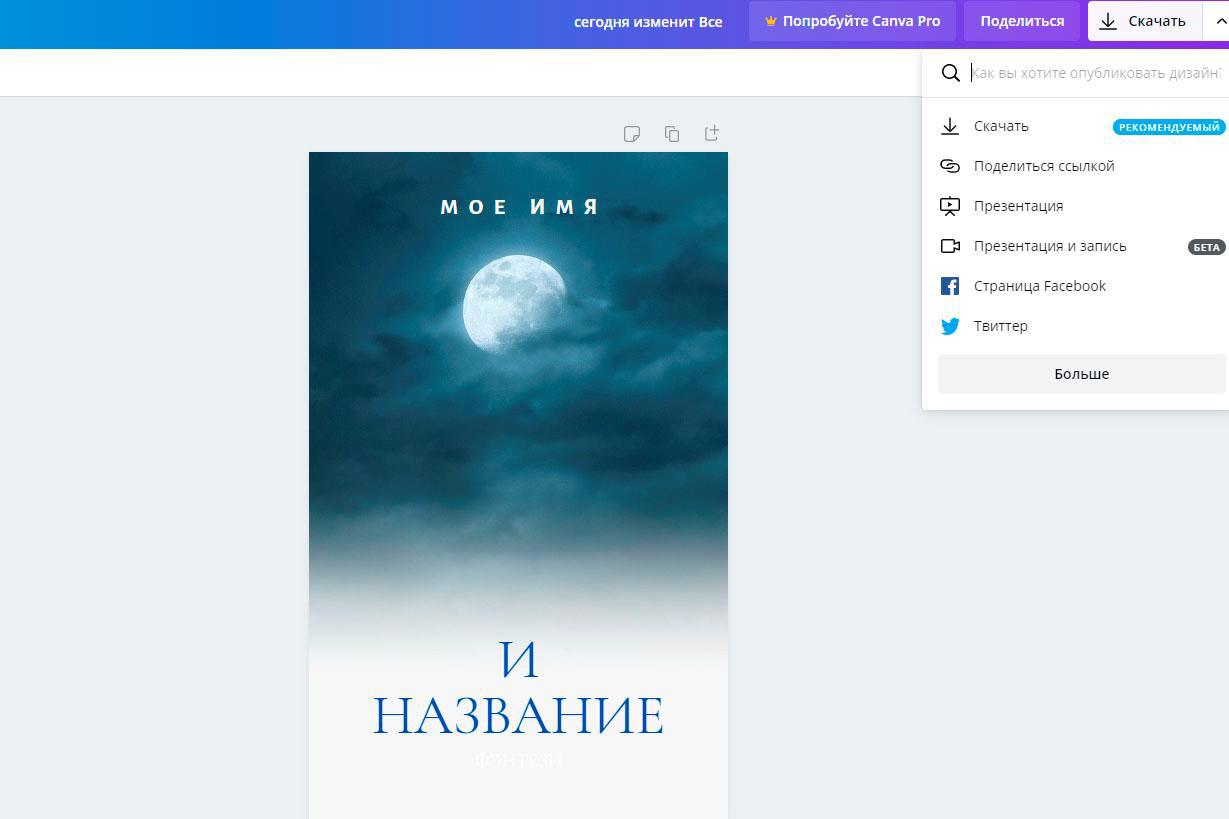This screenshot has width=1229, height=819.
Task: Select the recommended Скачать menu item
Action: (1001, 126)
